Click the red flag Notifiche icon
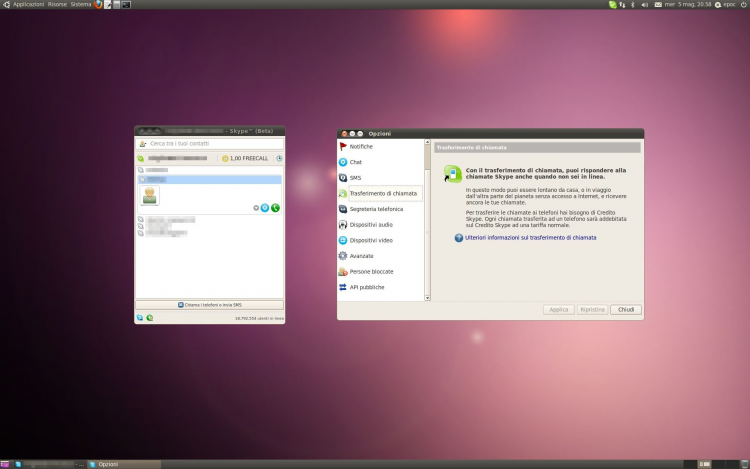The width and height of the screenshot is (750, 469). tap(343, 146)
